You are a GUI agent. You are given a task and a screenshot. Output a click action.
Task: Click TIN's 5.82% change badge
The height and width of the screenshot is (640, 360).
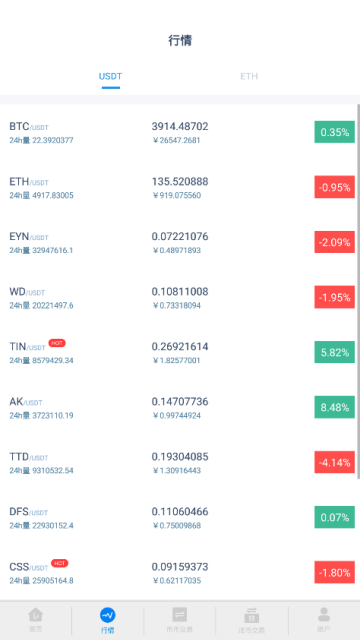334,352
